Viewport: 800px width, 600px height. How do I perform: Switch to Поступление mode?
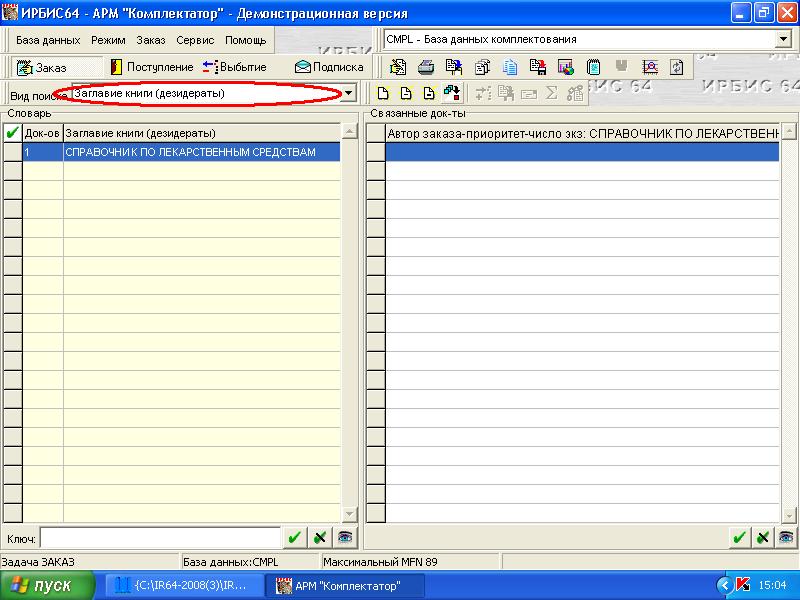151,67
